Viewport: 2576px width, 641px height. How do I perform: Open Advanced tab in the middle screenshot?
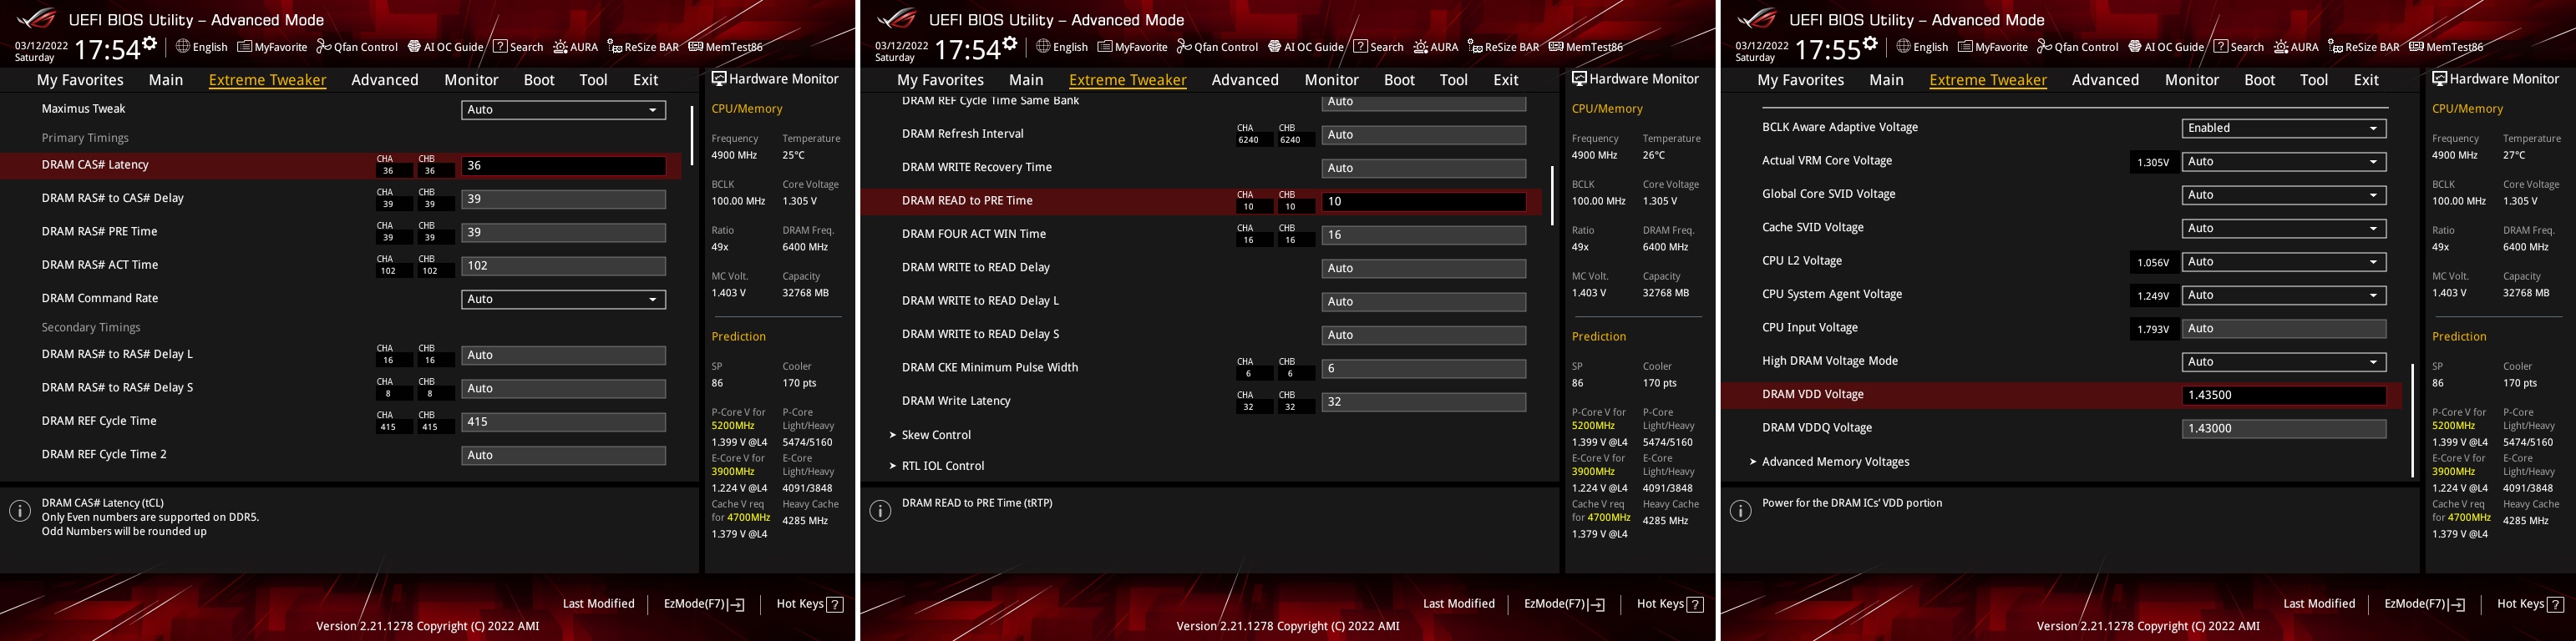pos(1245,80)
